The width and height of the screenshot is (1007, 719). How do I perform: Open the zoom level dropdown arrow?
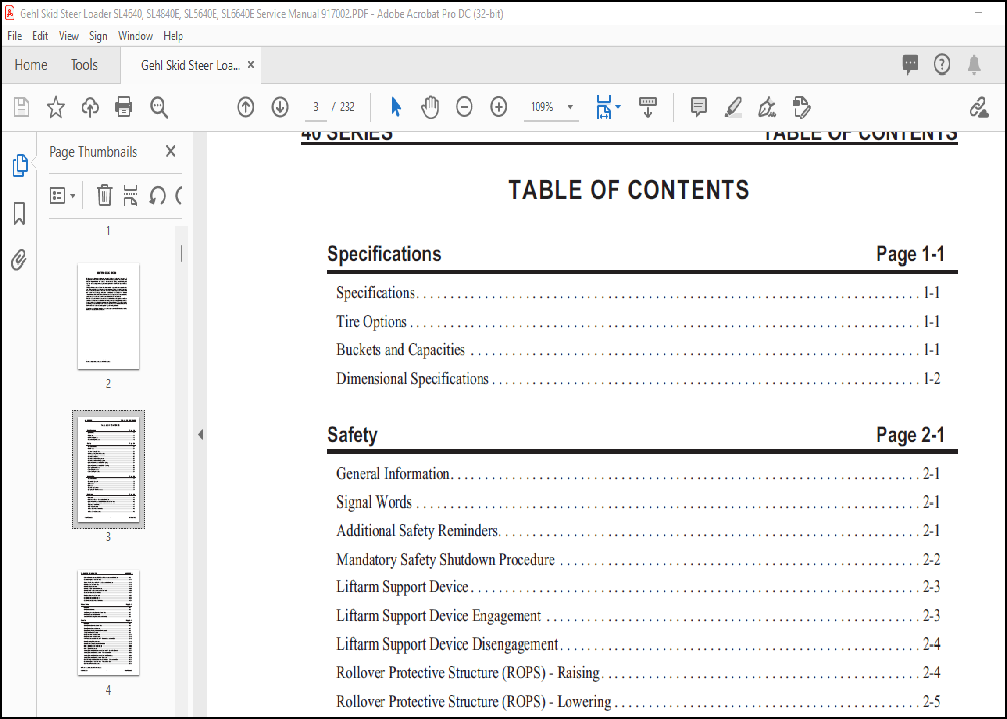(x=570, y=107)
